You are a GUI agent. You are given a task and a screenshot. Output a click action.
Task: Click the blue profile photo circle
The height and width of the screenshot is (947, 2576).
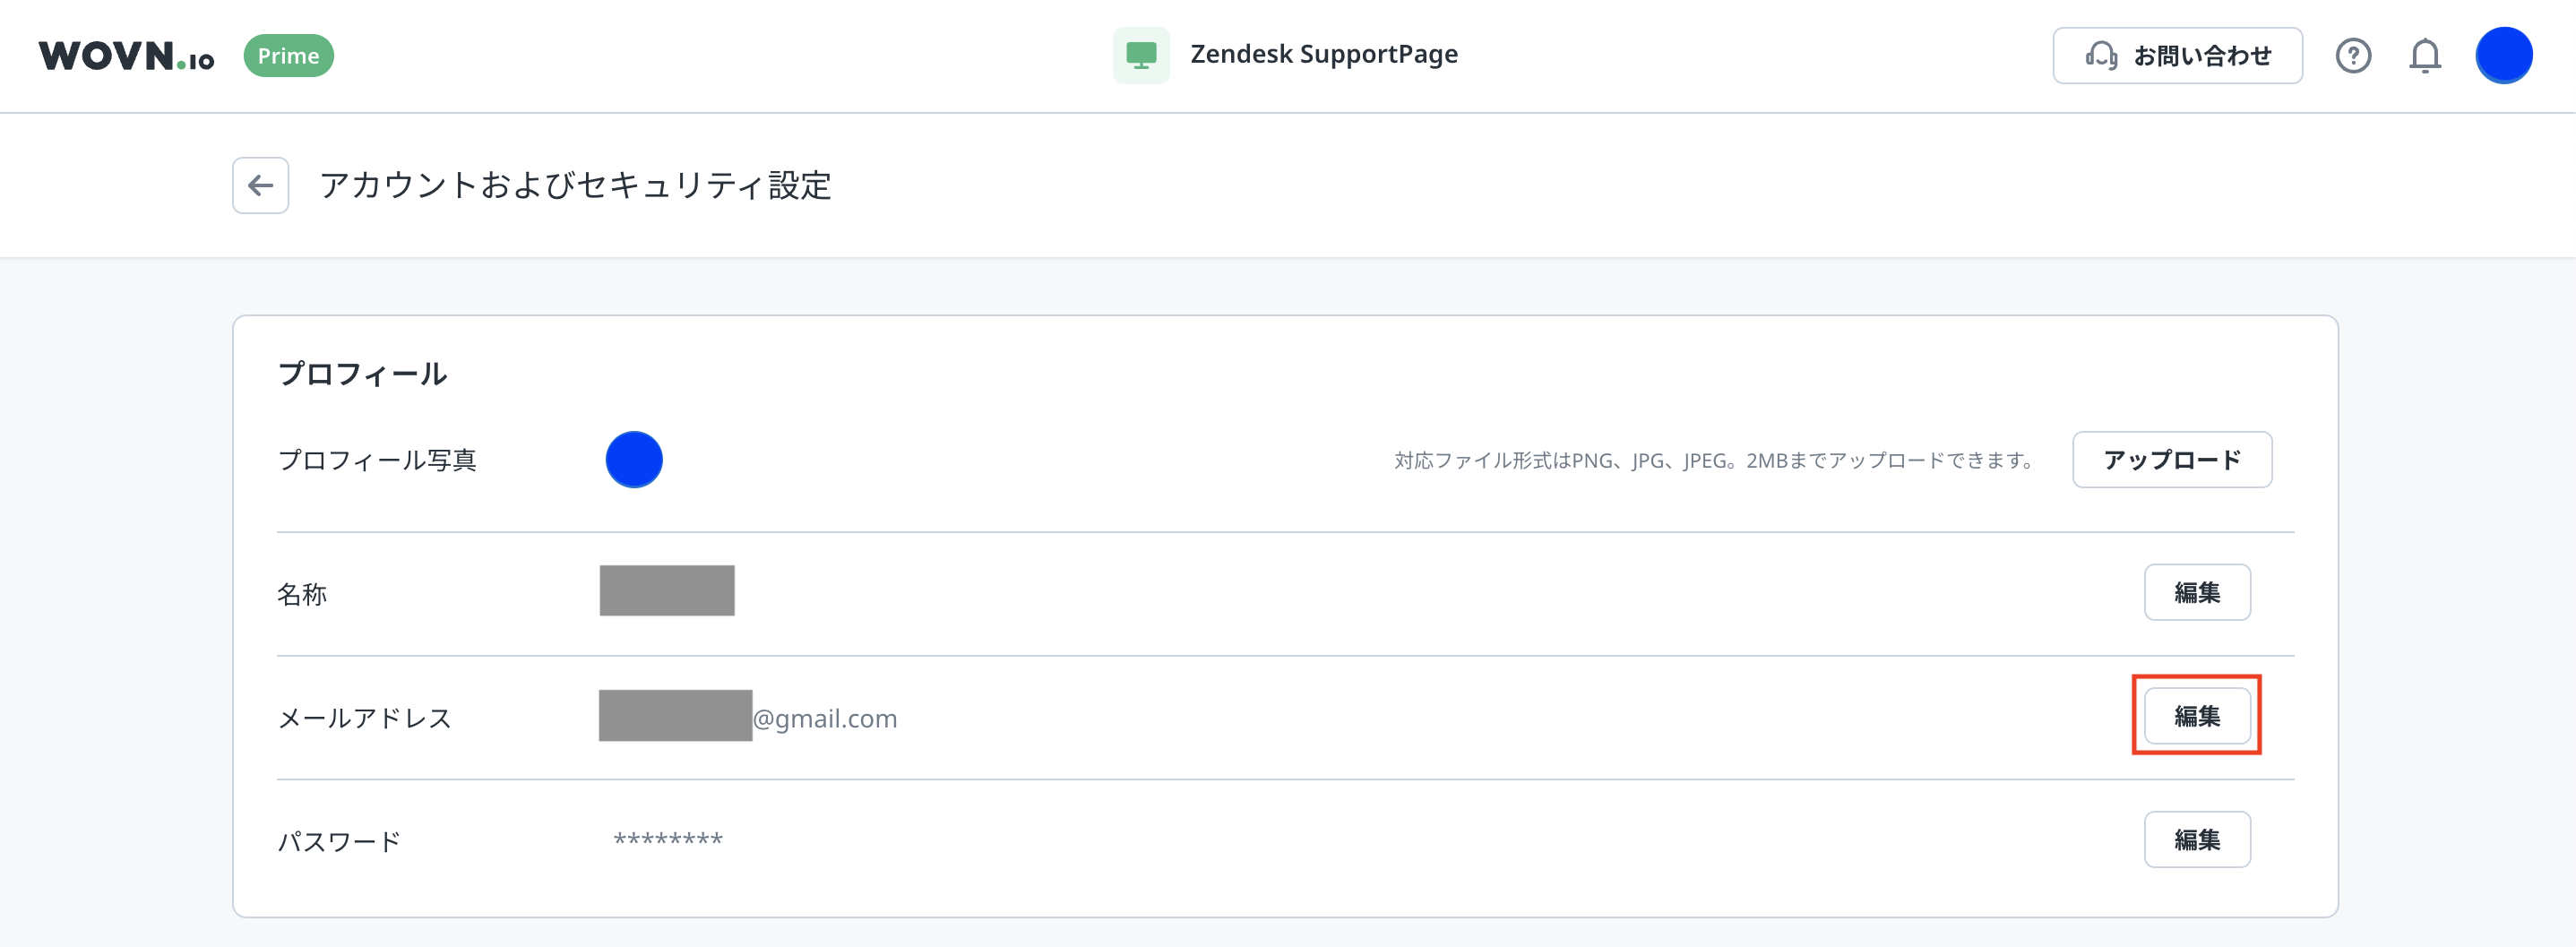[634, 460]
